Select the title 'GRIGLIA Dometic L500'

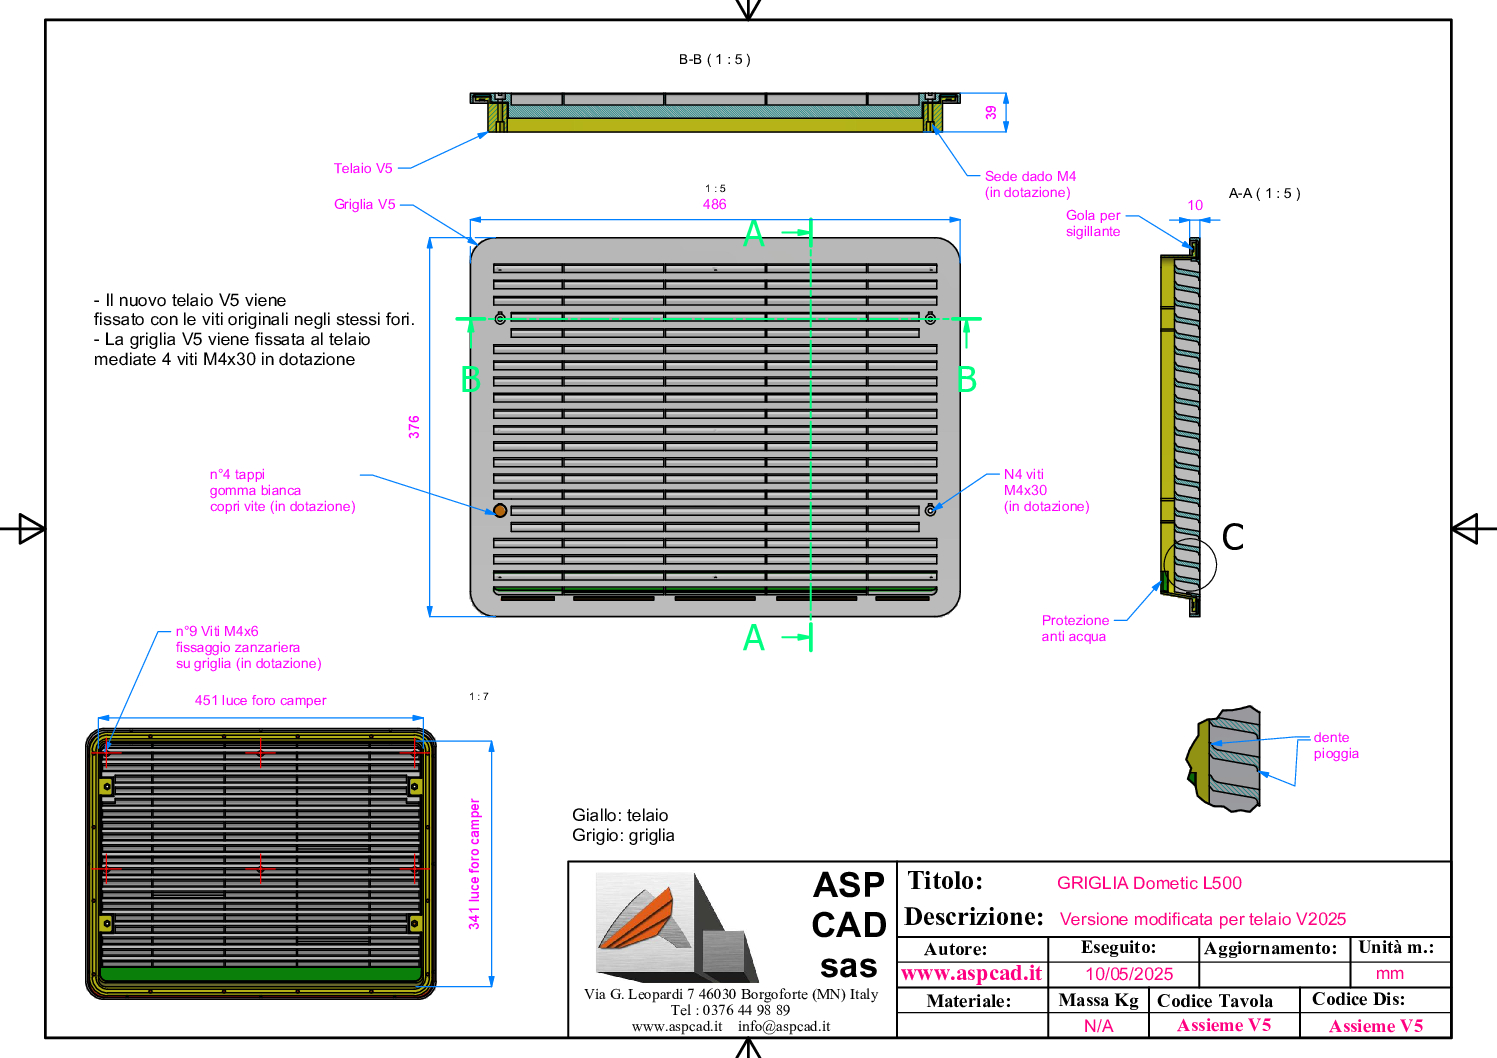click(x=1149, y=883)
